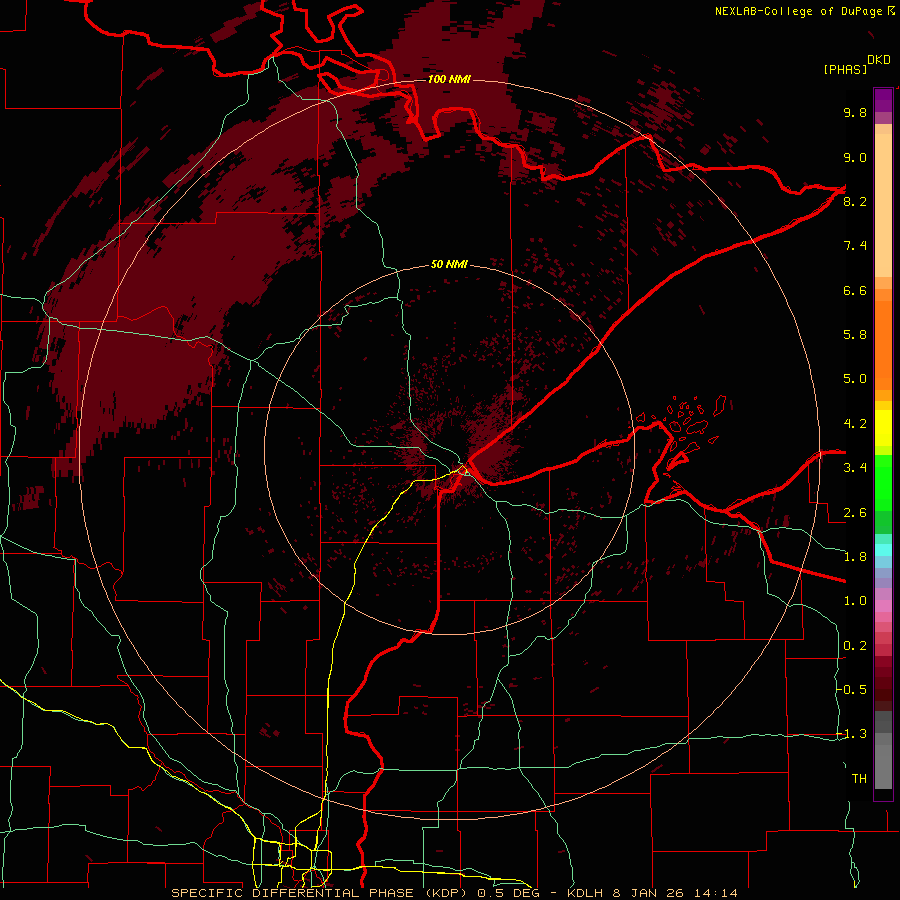The width and height of the screenshot is (900, 900).
Task: Click the yellow color bar segment near 4.2
Action: coord(883,428)
